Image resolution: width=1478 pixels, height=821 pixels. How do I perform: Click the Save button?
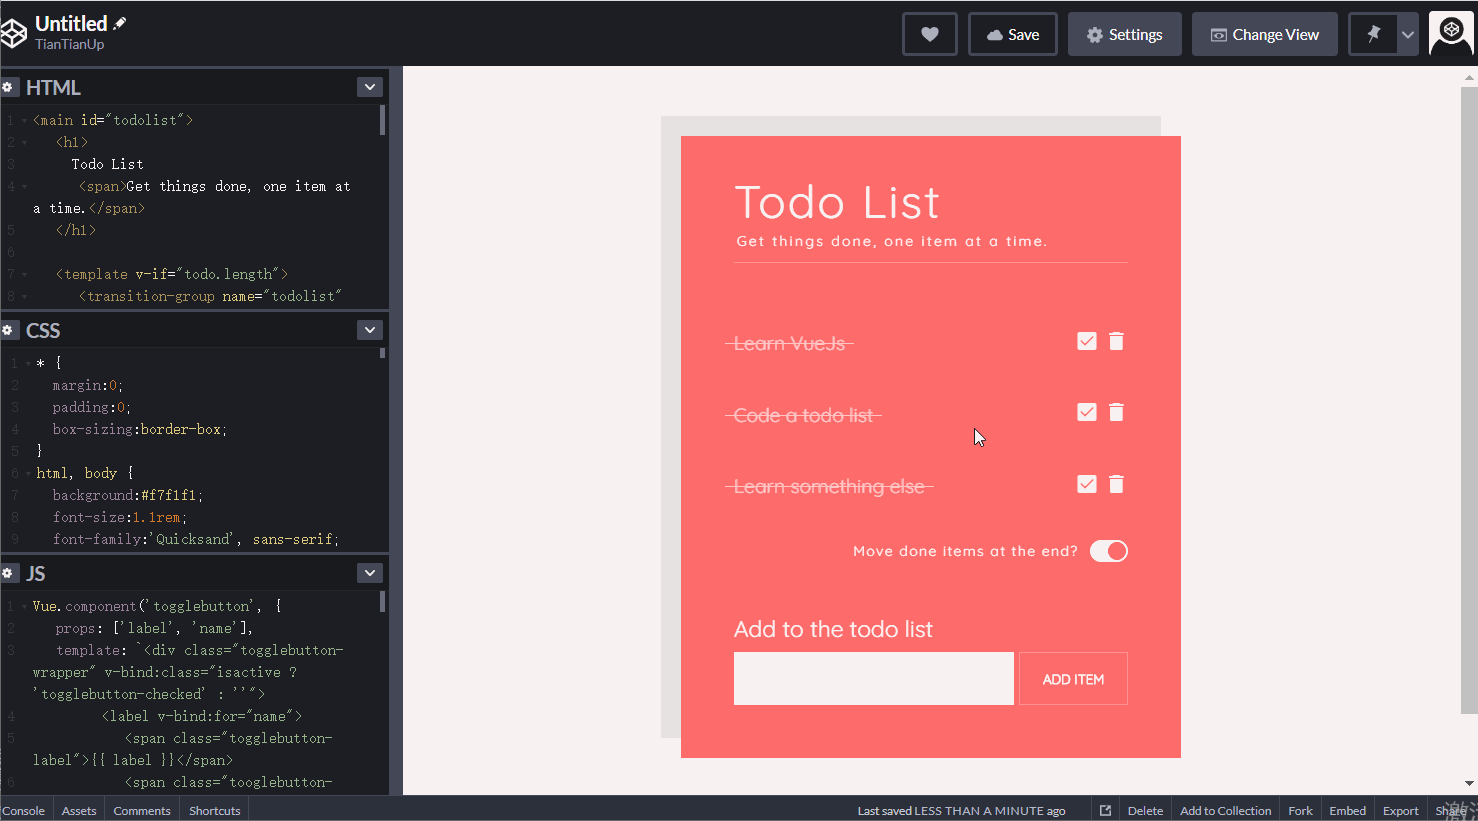click(1013, 34)
